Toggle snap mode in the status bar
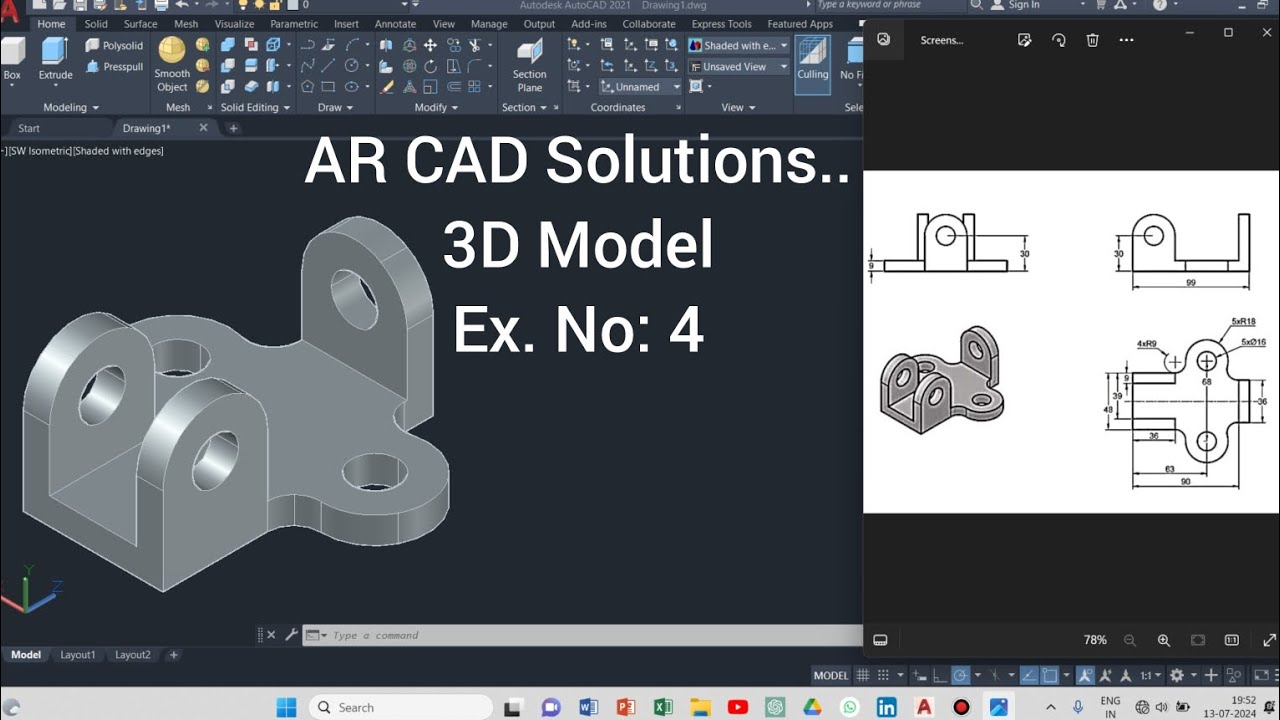The width and height of the screenshot is (1280, 720). (x=884, y=676)
